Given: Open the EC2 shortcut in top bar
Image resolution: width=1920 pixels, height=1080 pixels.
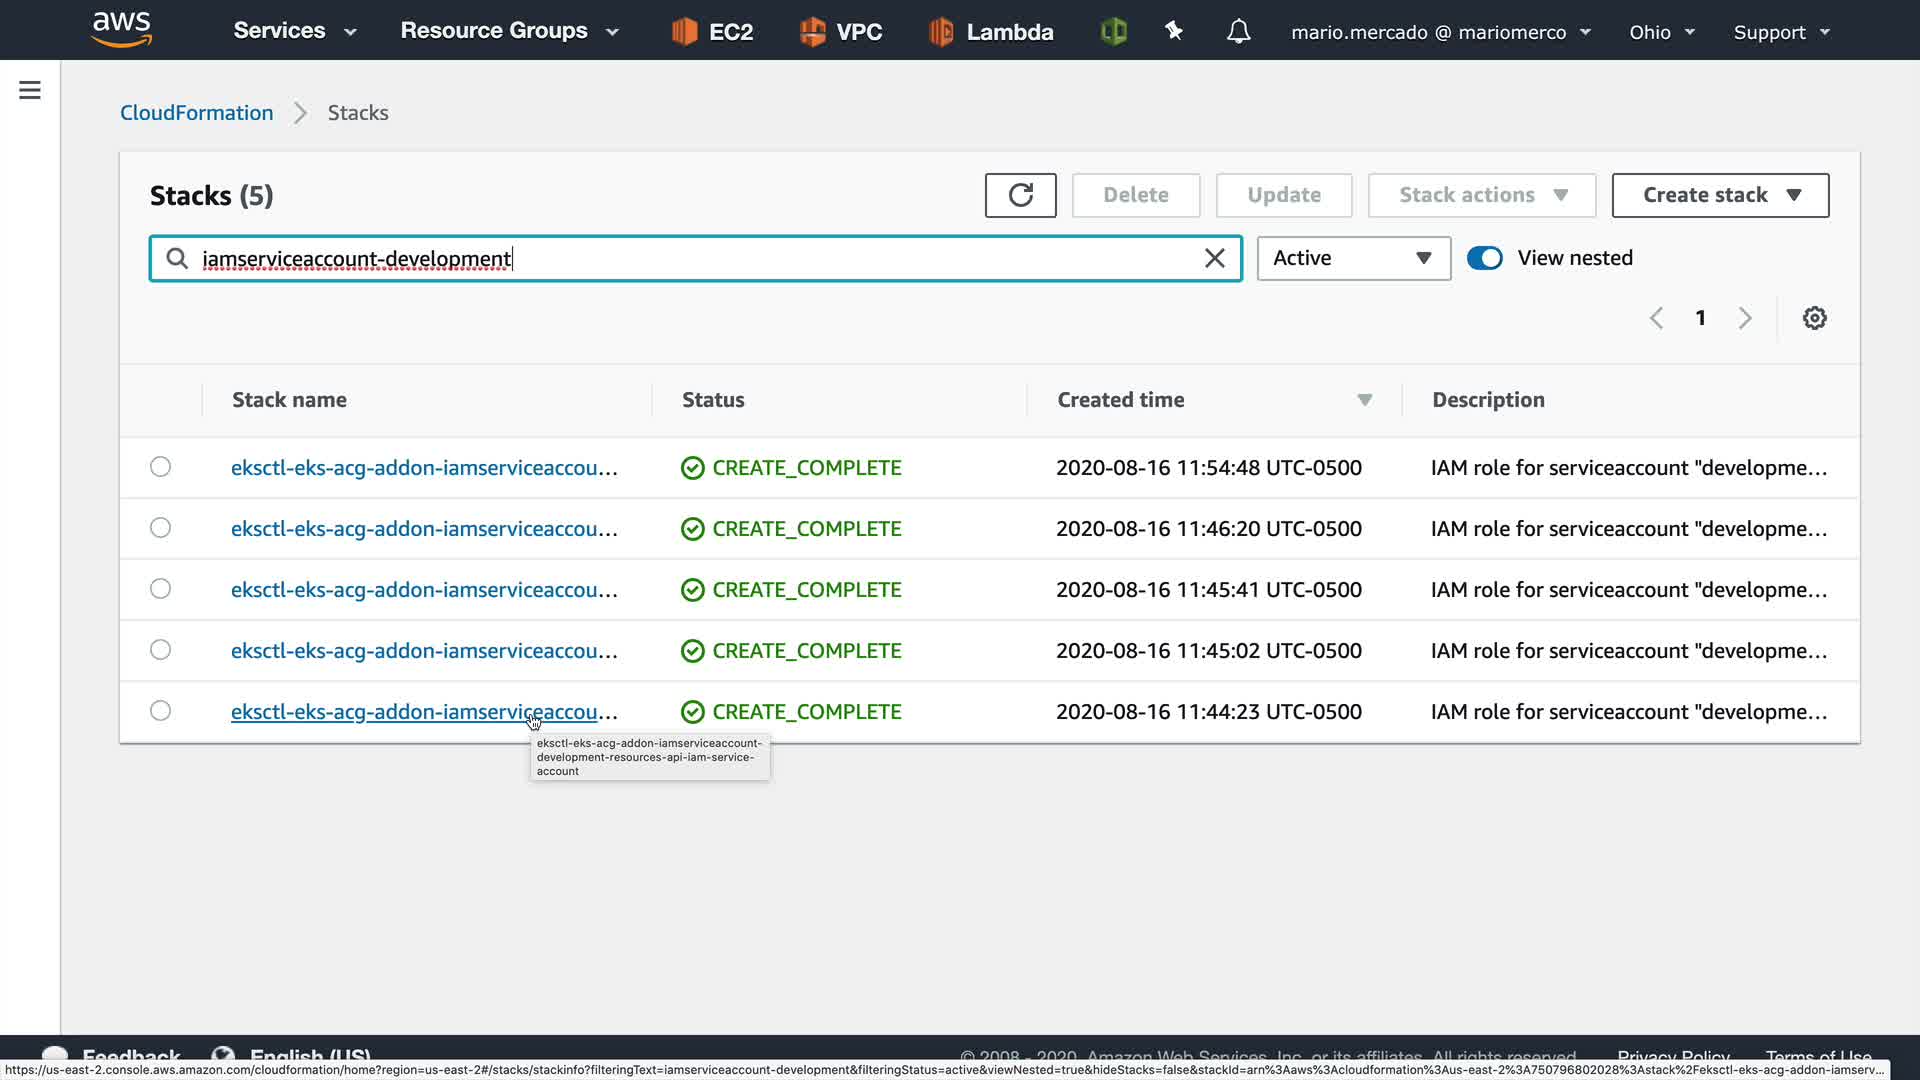Looking at the screenshot, I should [x=712, y=32].
